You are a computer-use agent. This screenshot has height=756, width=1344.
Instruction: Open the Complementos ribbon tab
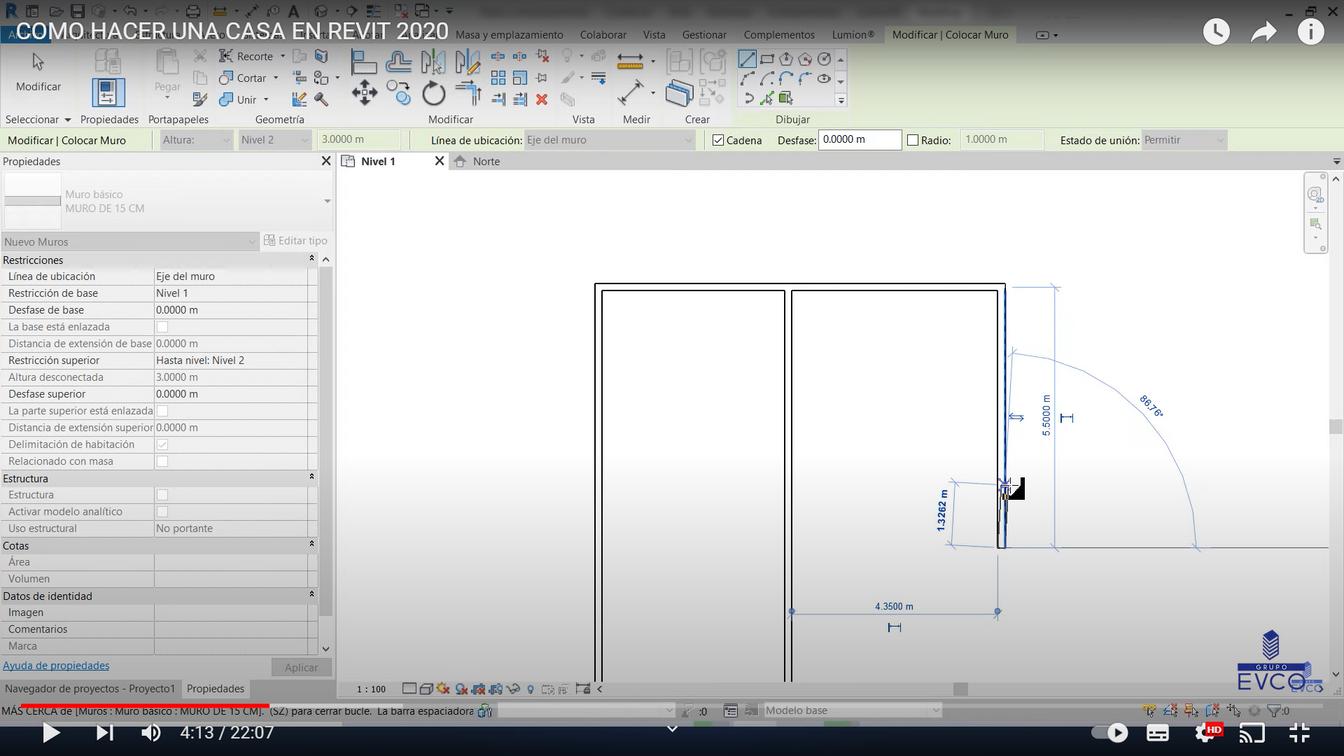coord(779,34)
